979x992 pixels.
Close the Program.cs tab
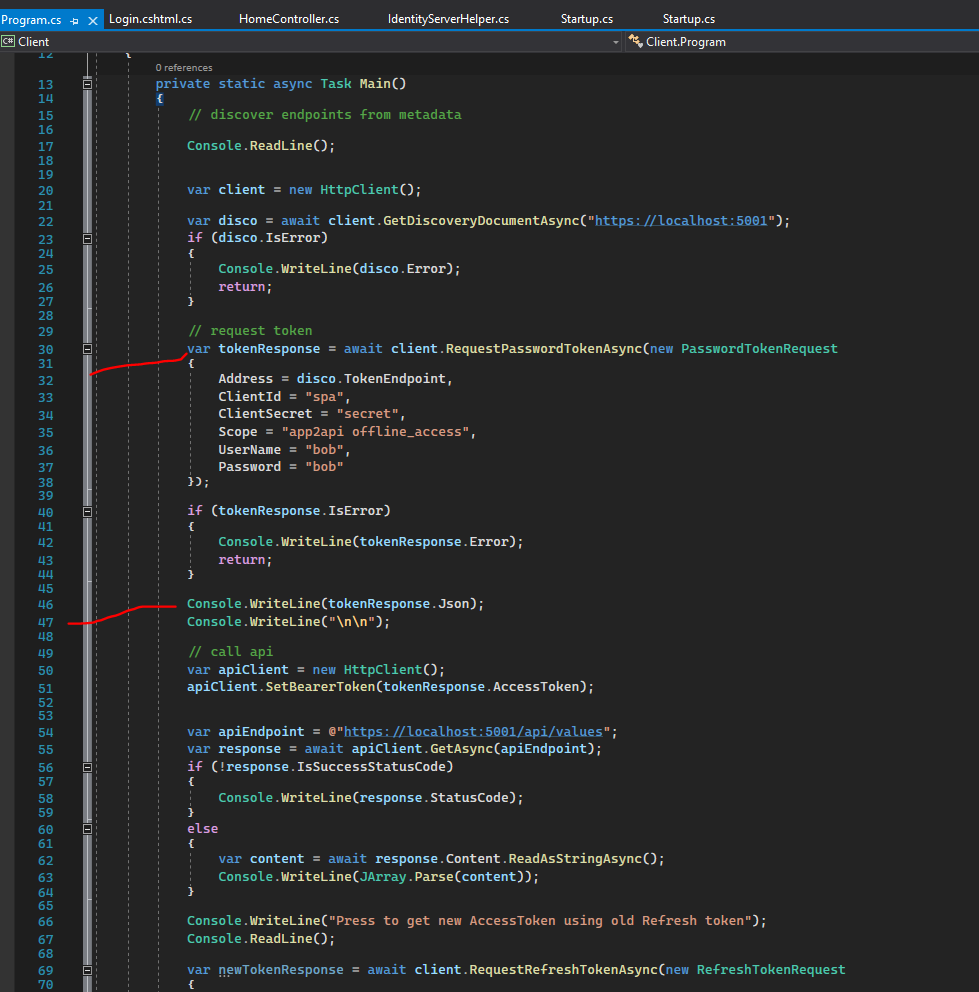pyautogui.click(x=94, y=17)
